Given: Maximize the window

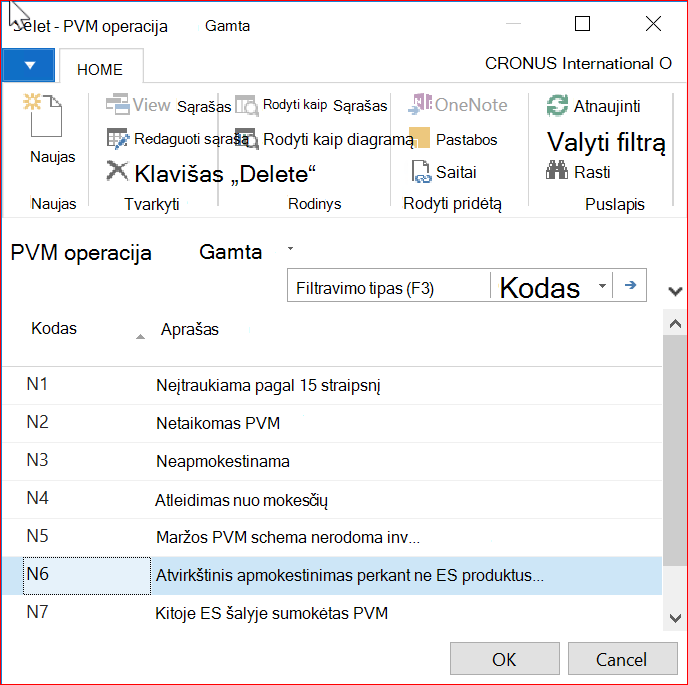Looking at the screenshot, I should tap(582, 24).
